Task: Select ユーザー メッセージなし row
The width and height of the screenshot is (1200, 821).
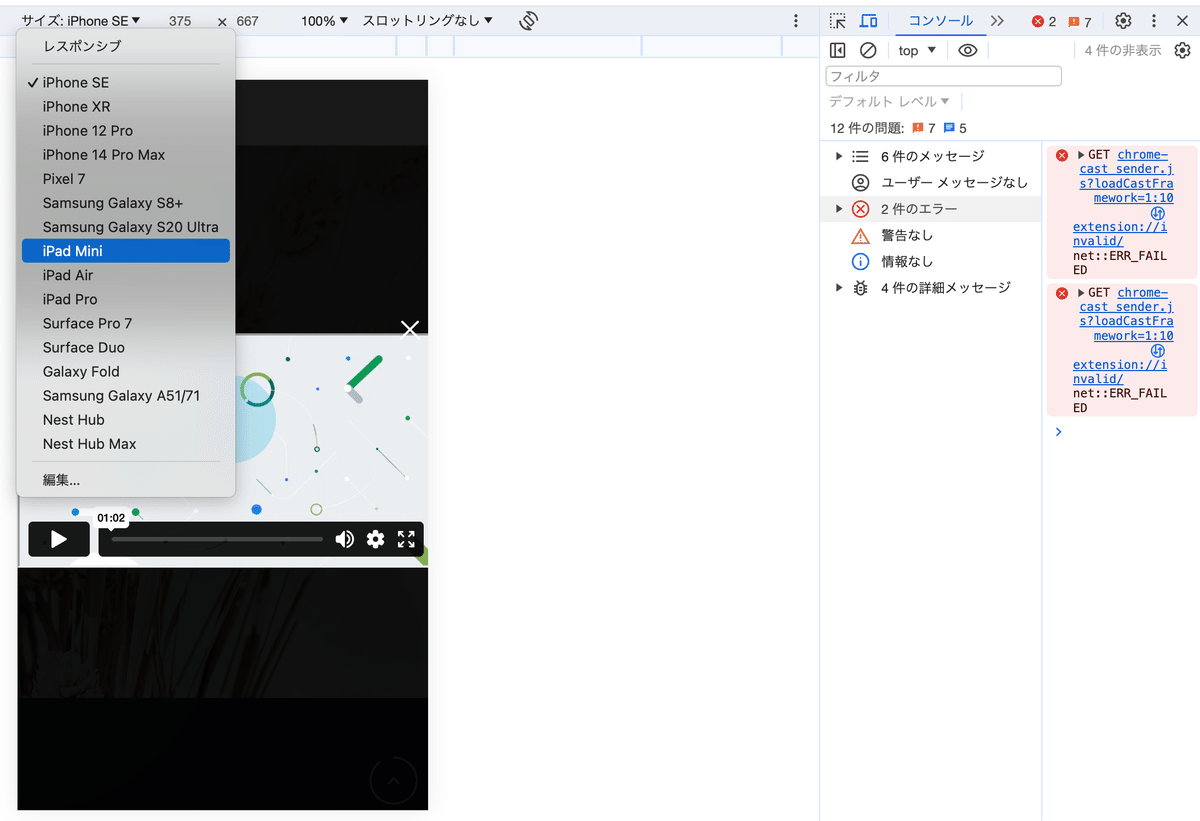Action: click(931, 183)
